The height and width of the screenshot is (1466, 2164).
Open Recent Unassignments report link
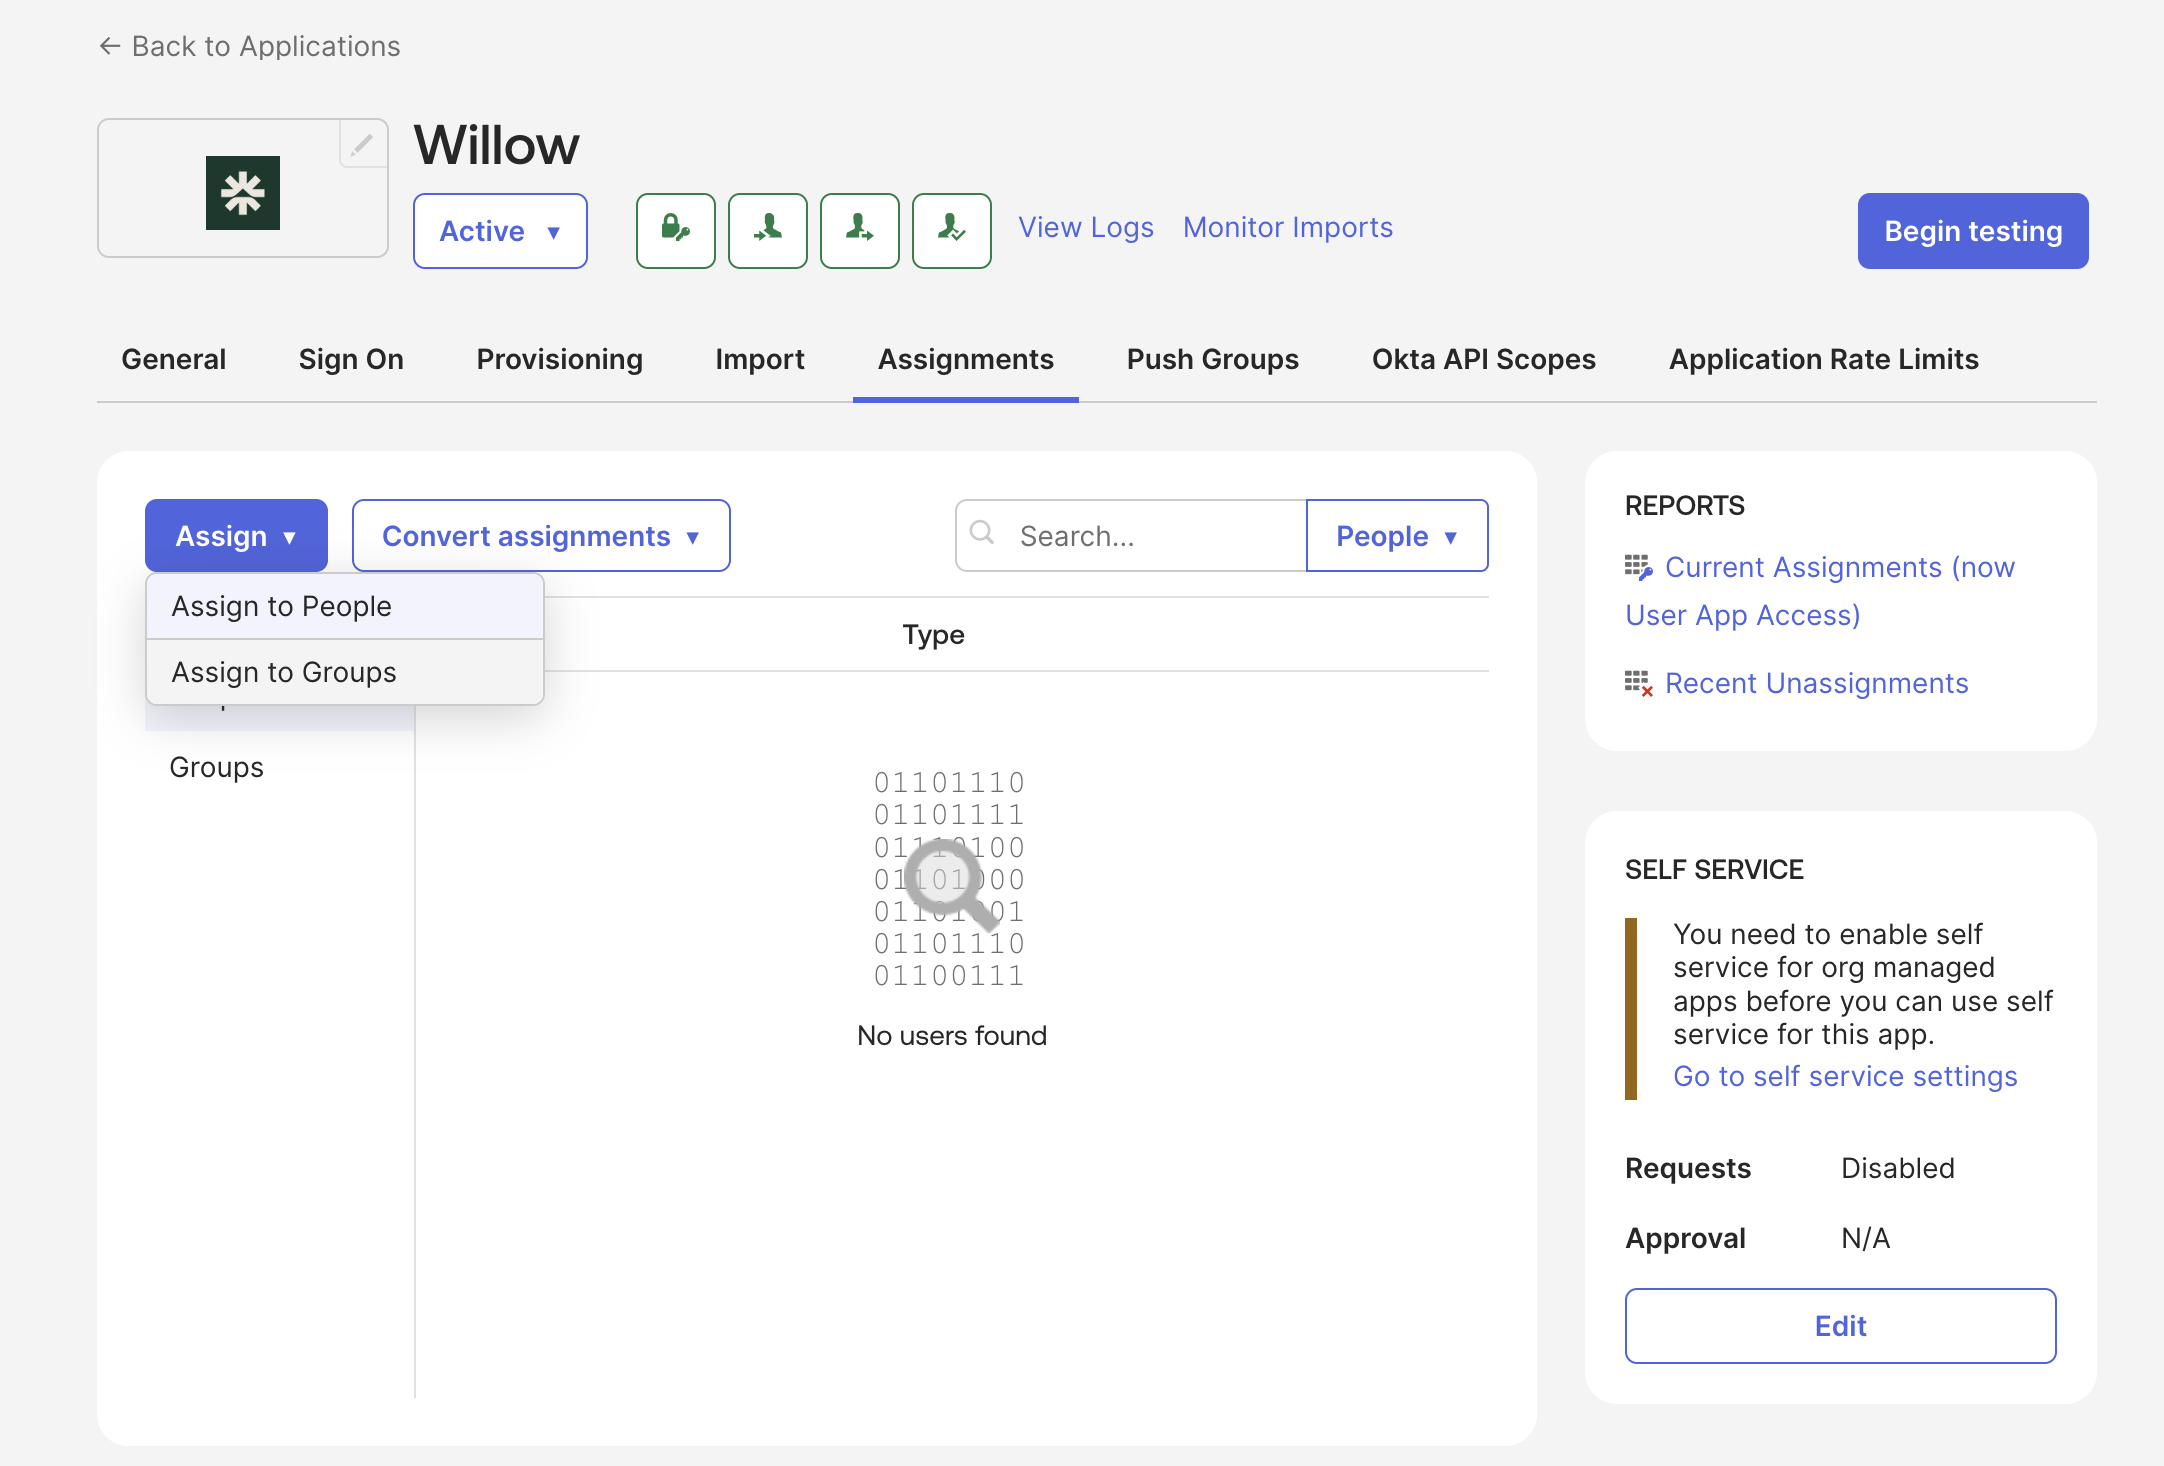click(x=1817, y=684)
